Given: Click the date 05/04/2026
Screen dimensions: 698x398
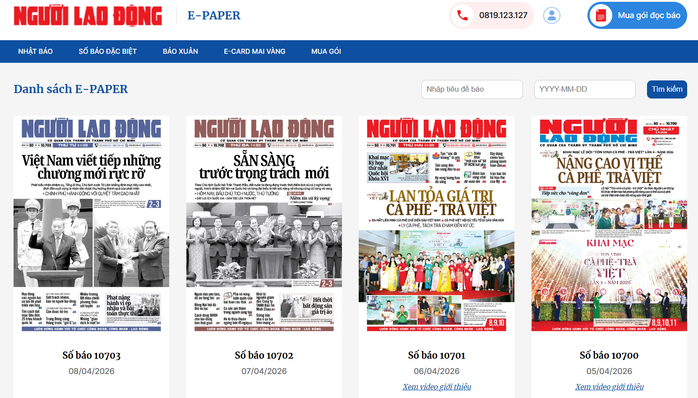Looking at the screenshot, I should click(x=609, y=371).
